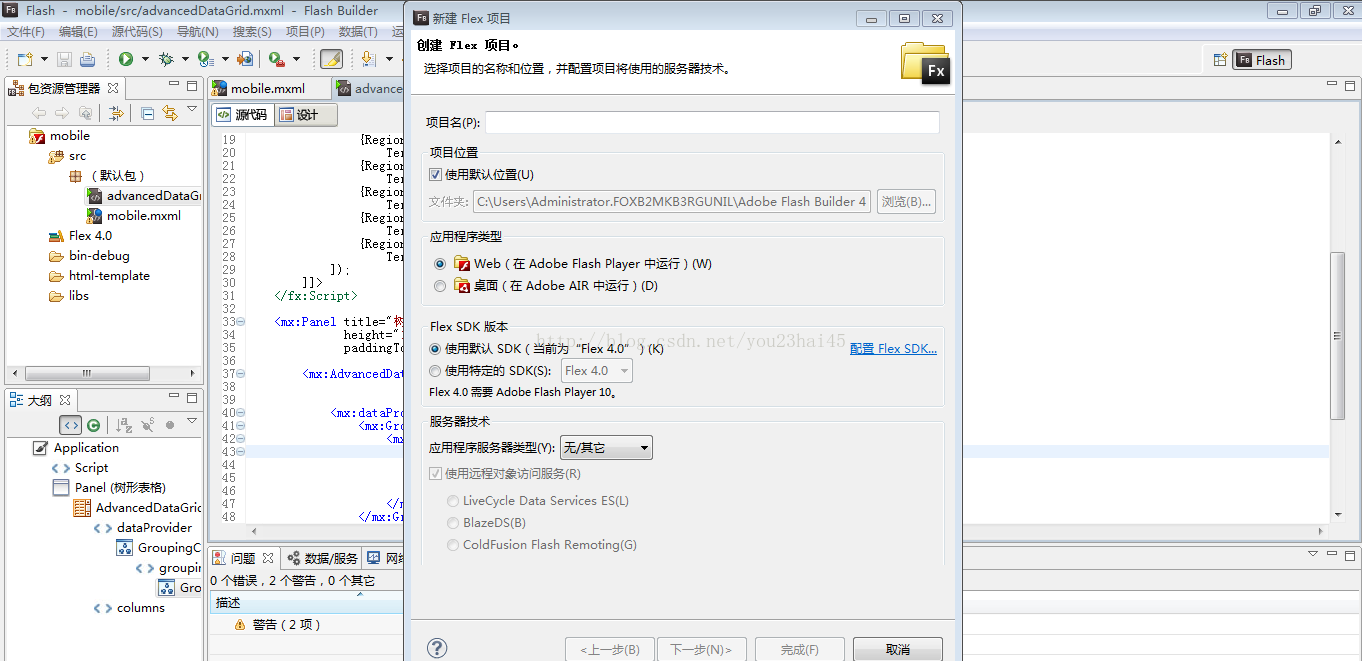Maximize the Outline panel
1362x661 pixels.
pyautogui.click(x=191, y=397)
